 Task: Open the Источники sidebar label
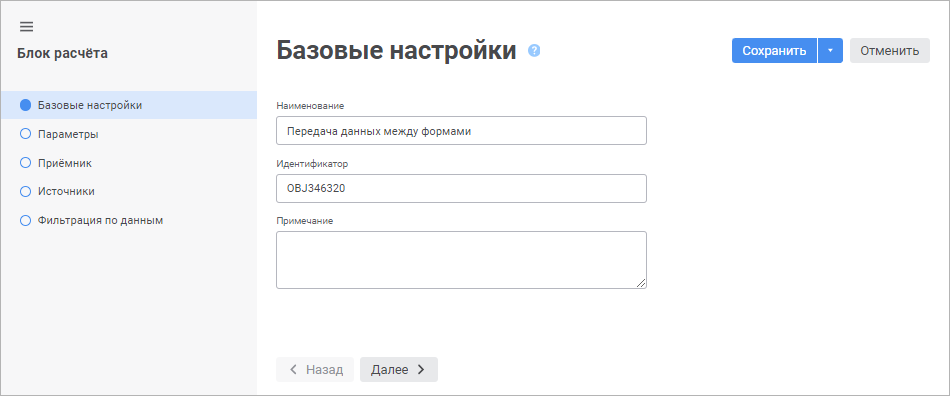click(x=66, y=191)
